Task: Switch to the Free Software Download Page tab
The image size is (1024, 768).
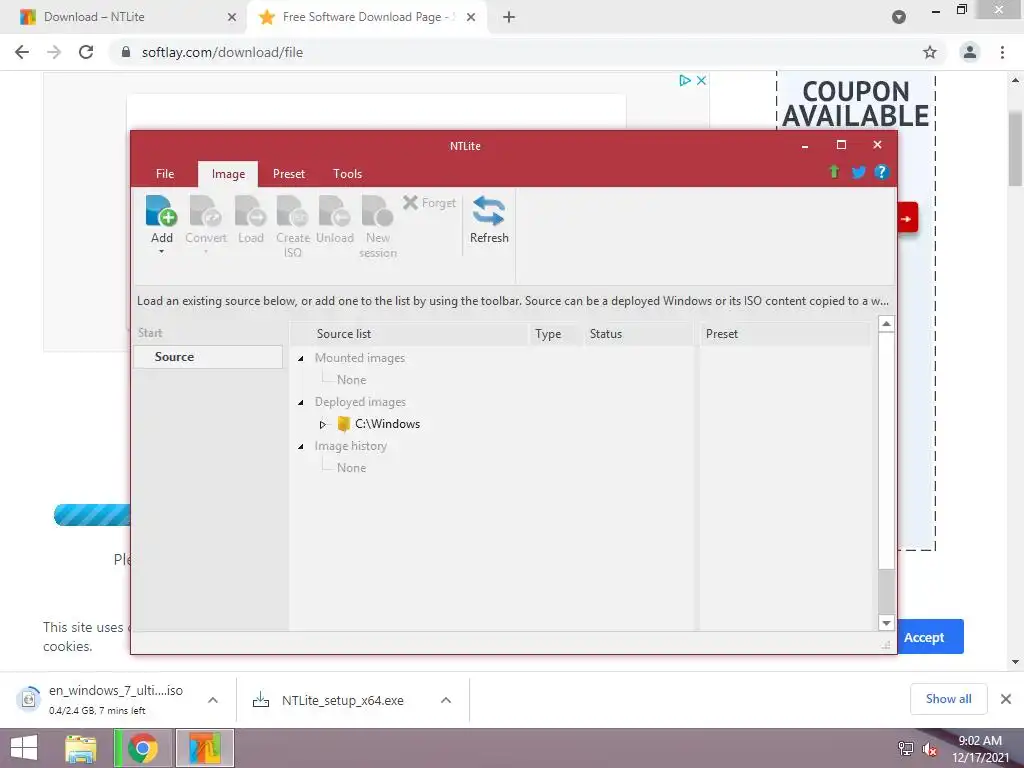Action: tap(366, 17)
